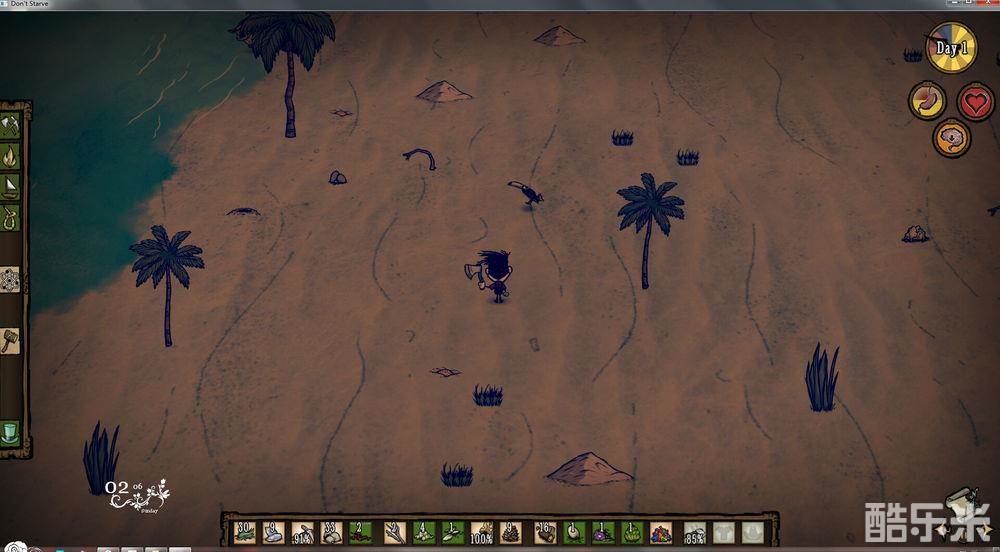Click the equipped hand slot showing 85%

tap(694, 533)
